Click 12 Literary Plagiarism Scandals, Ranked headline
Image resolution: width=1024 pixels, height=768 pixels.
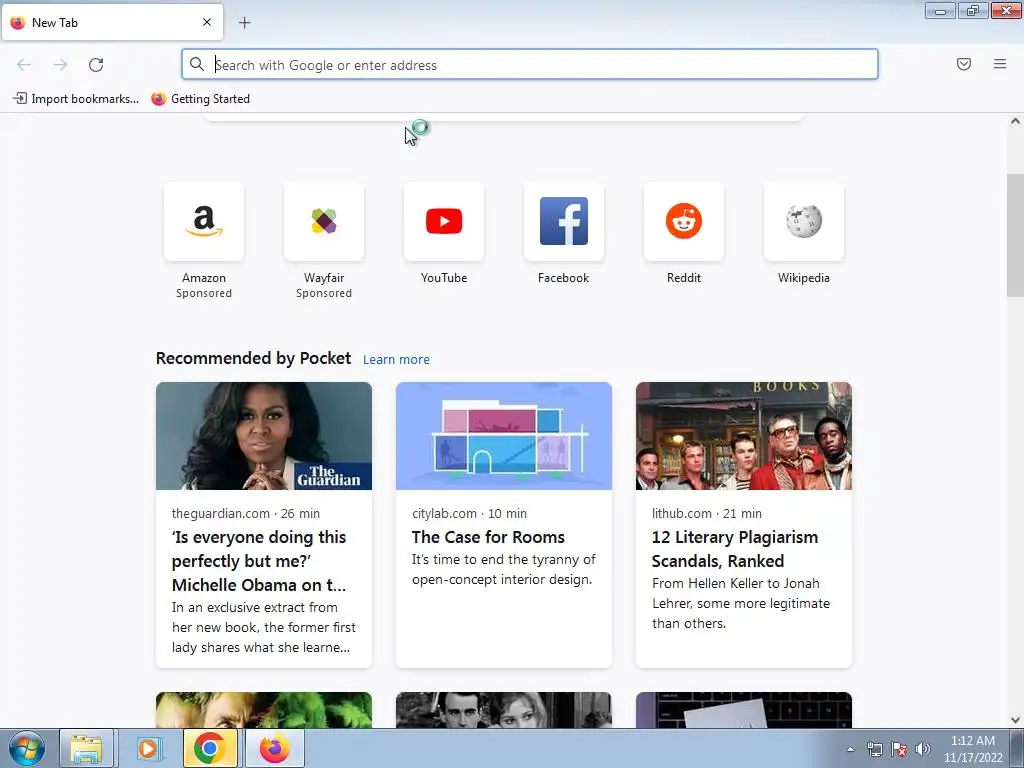pos(735,549)
